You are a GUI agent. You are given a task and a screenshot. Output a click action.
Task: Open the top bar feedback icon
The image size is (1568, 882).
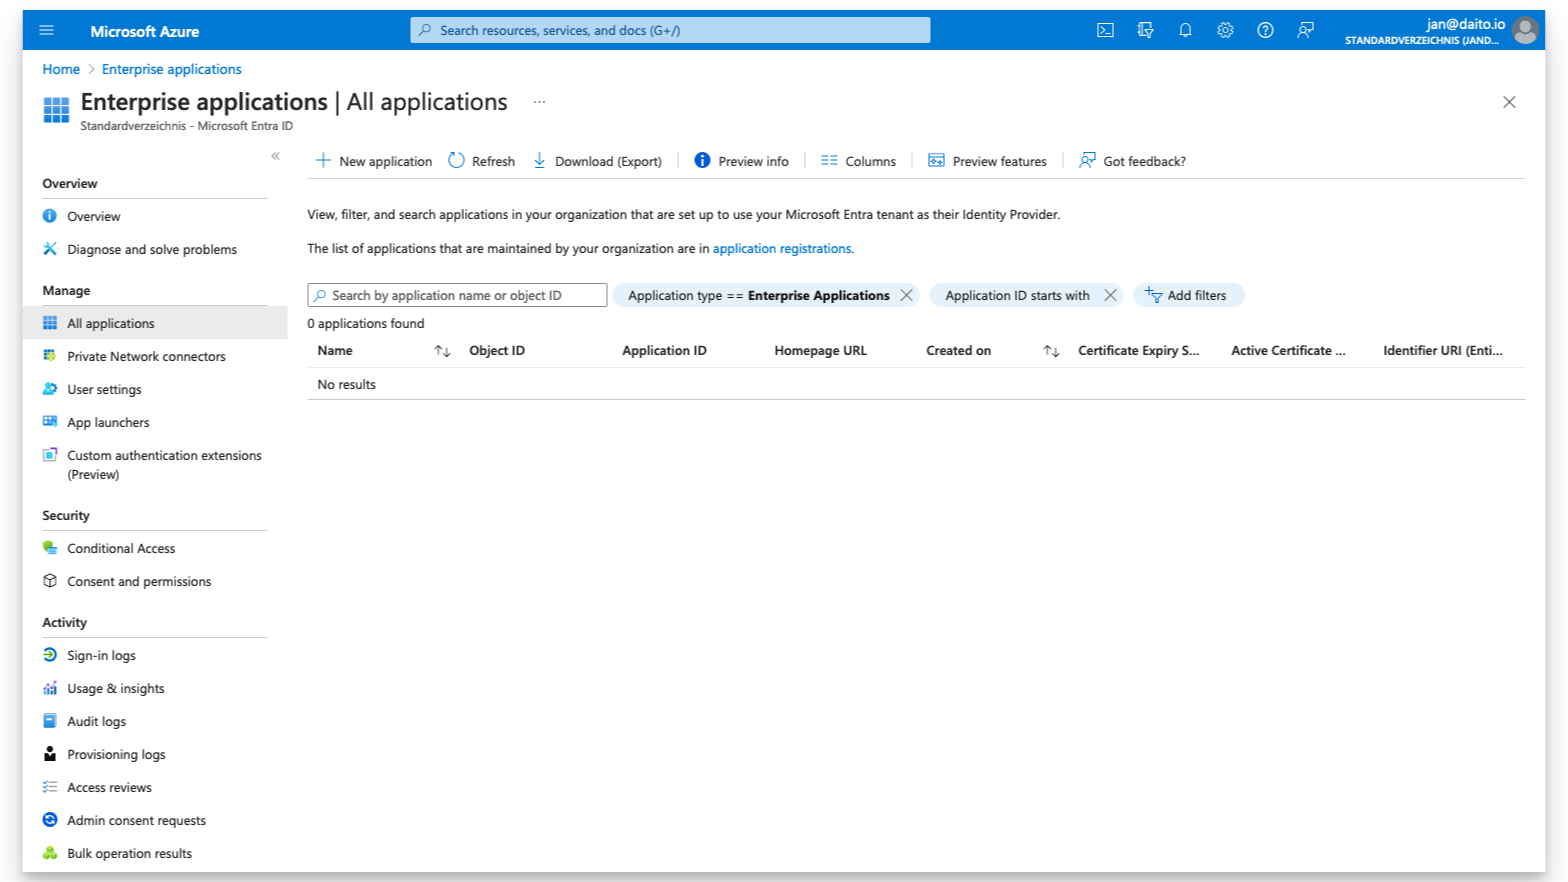click(1305, 30)
